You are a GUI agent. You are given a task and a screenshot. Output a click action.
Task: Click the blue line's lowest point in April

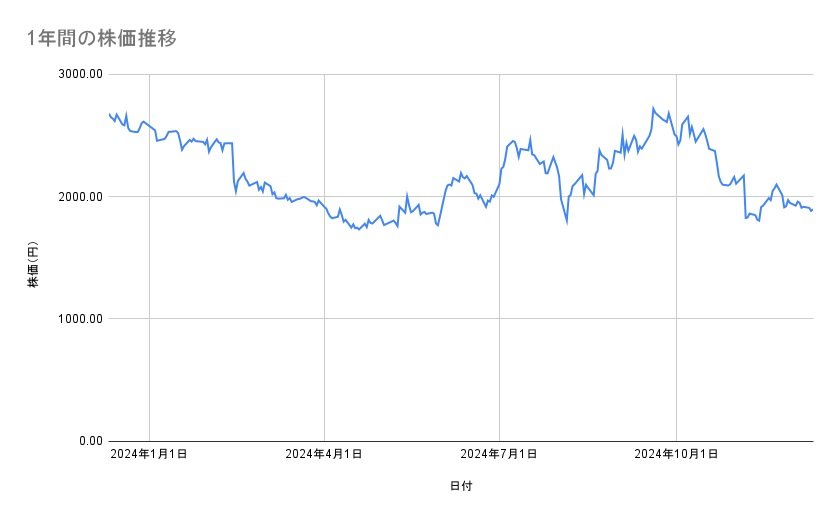click(357, 230)
